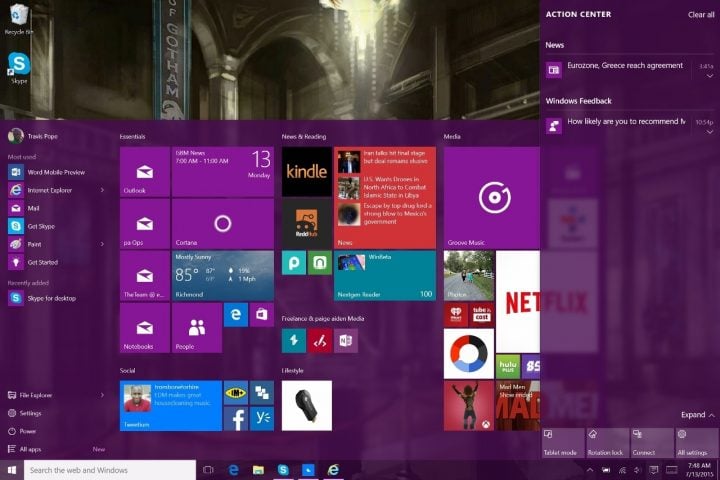
Task: Click Power in the Start menu
Action: pyautogui.click(x=22, y=431)
